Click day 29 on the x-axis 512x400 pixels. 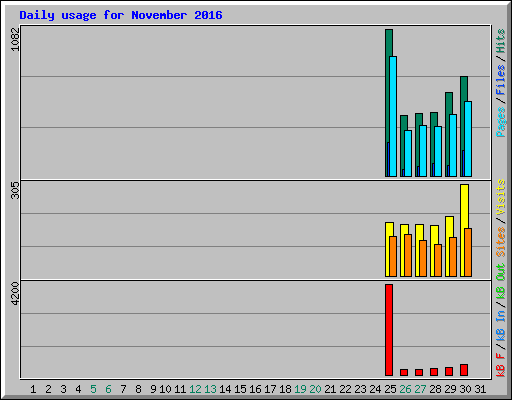[450, 389]
